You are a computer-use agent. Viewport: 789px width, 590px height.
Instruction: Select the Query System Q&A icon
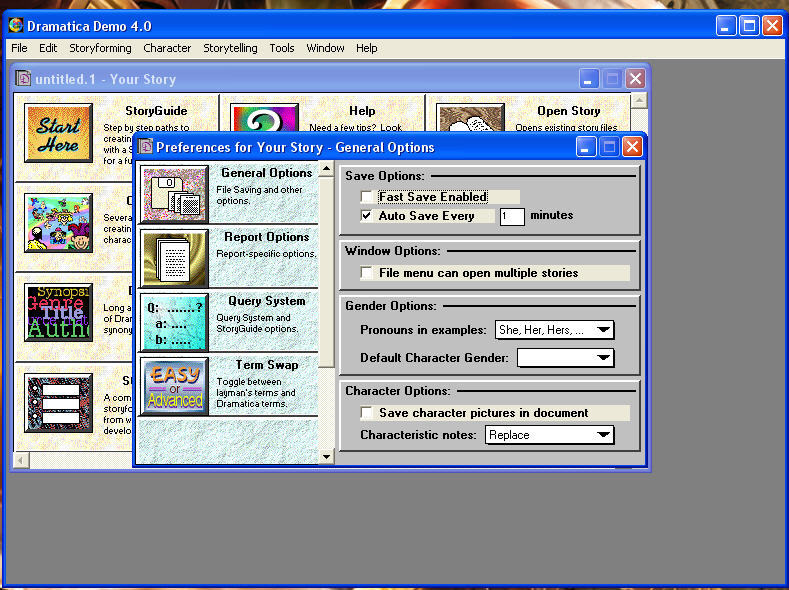coord(174,322)
